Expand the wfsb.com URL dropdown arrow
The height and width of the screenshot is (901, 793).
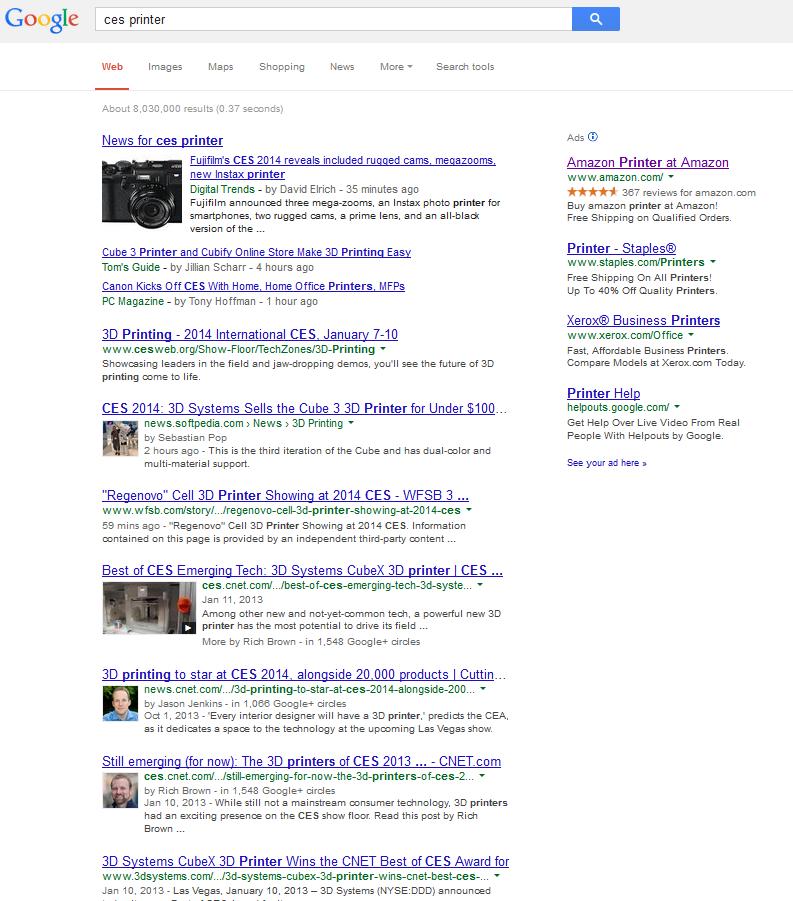pos(469,510)
